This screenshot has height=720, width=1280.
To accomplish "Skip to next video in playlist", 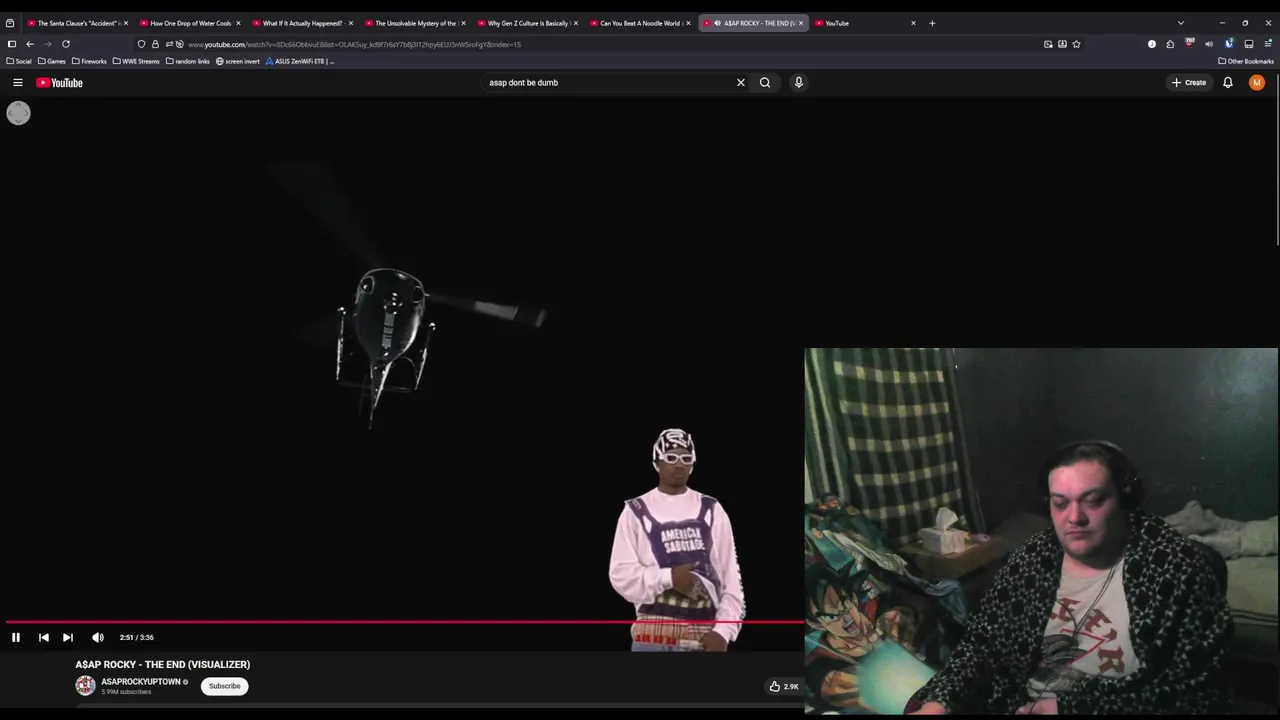I will [x=68, y=637].
